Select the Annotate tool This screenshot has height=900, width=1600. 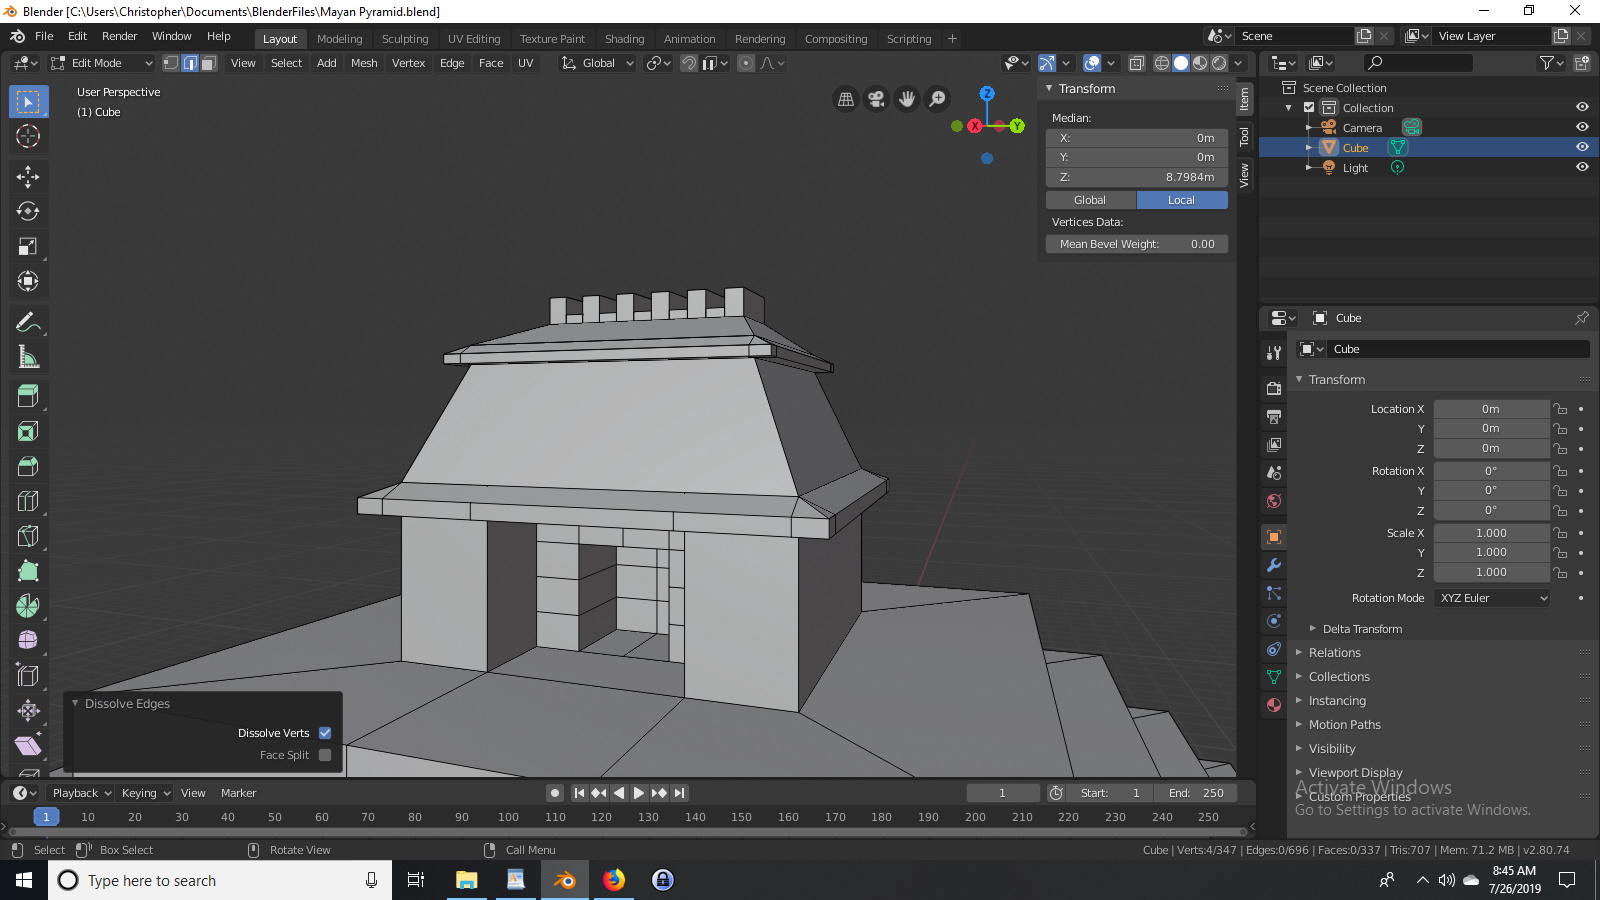(x=28, y=321)
